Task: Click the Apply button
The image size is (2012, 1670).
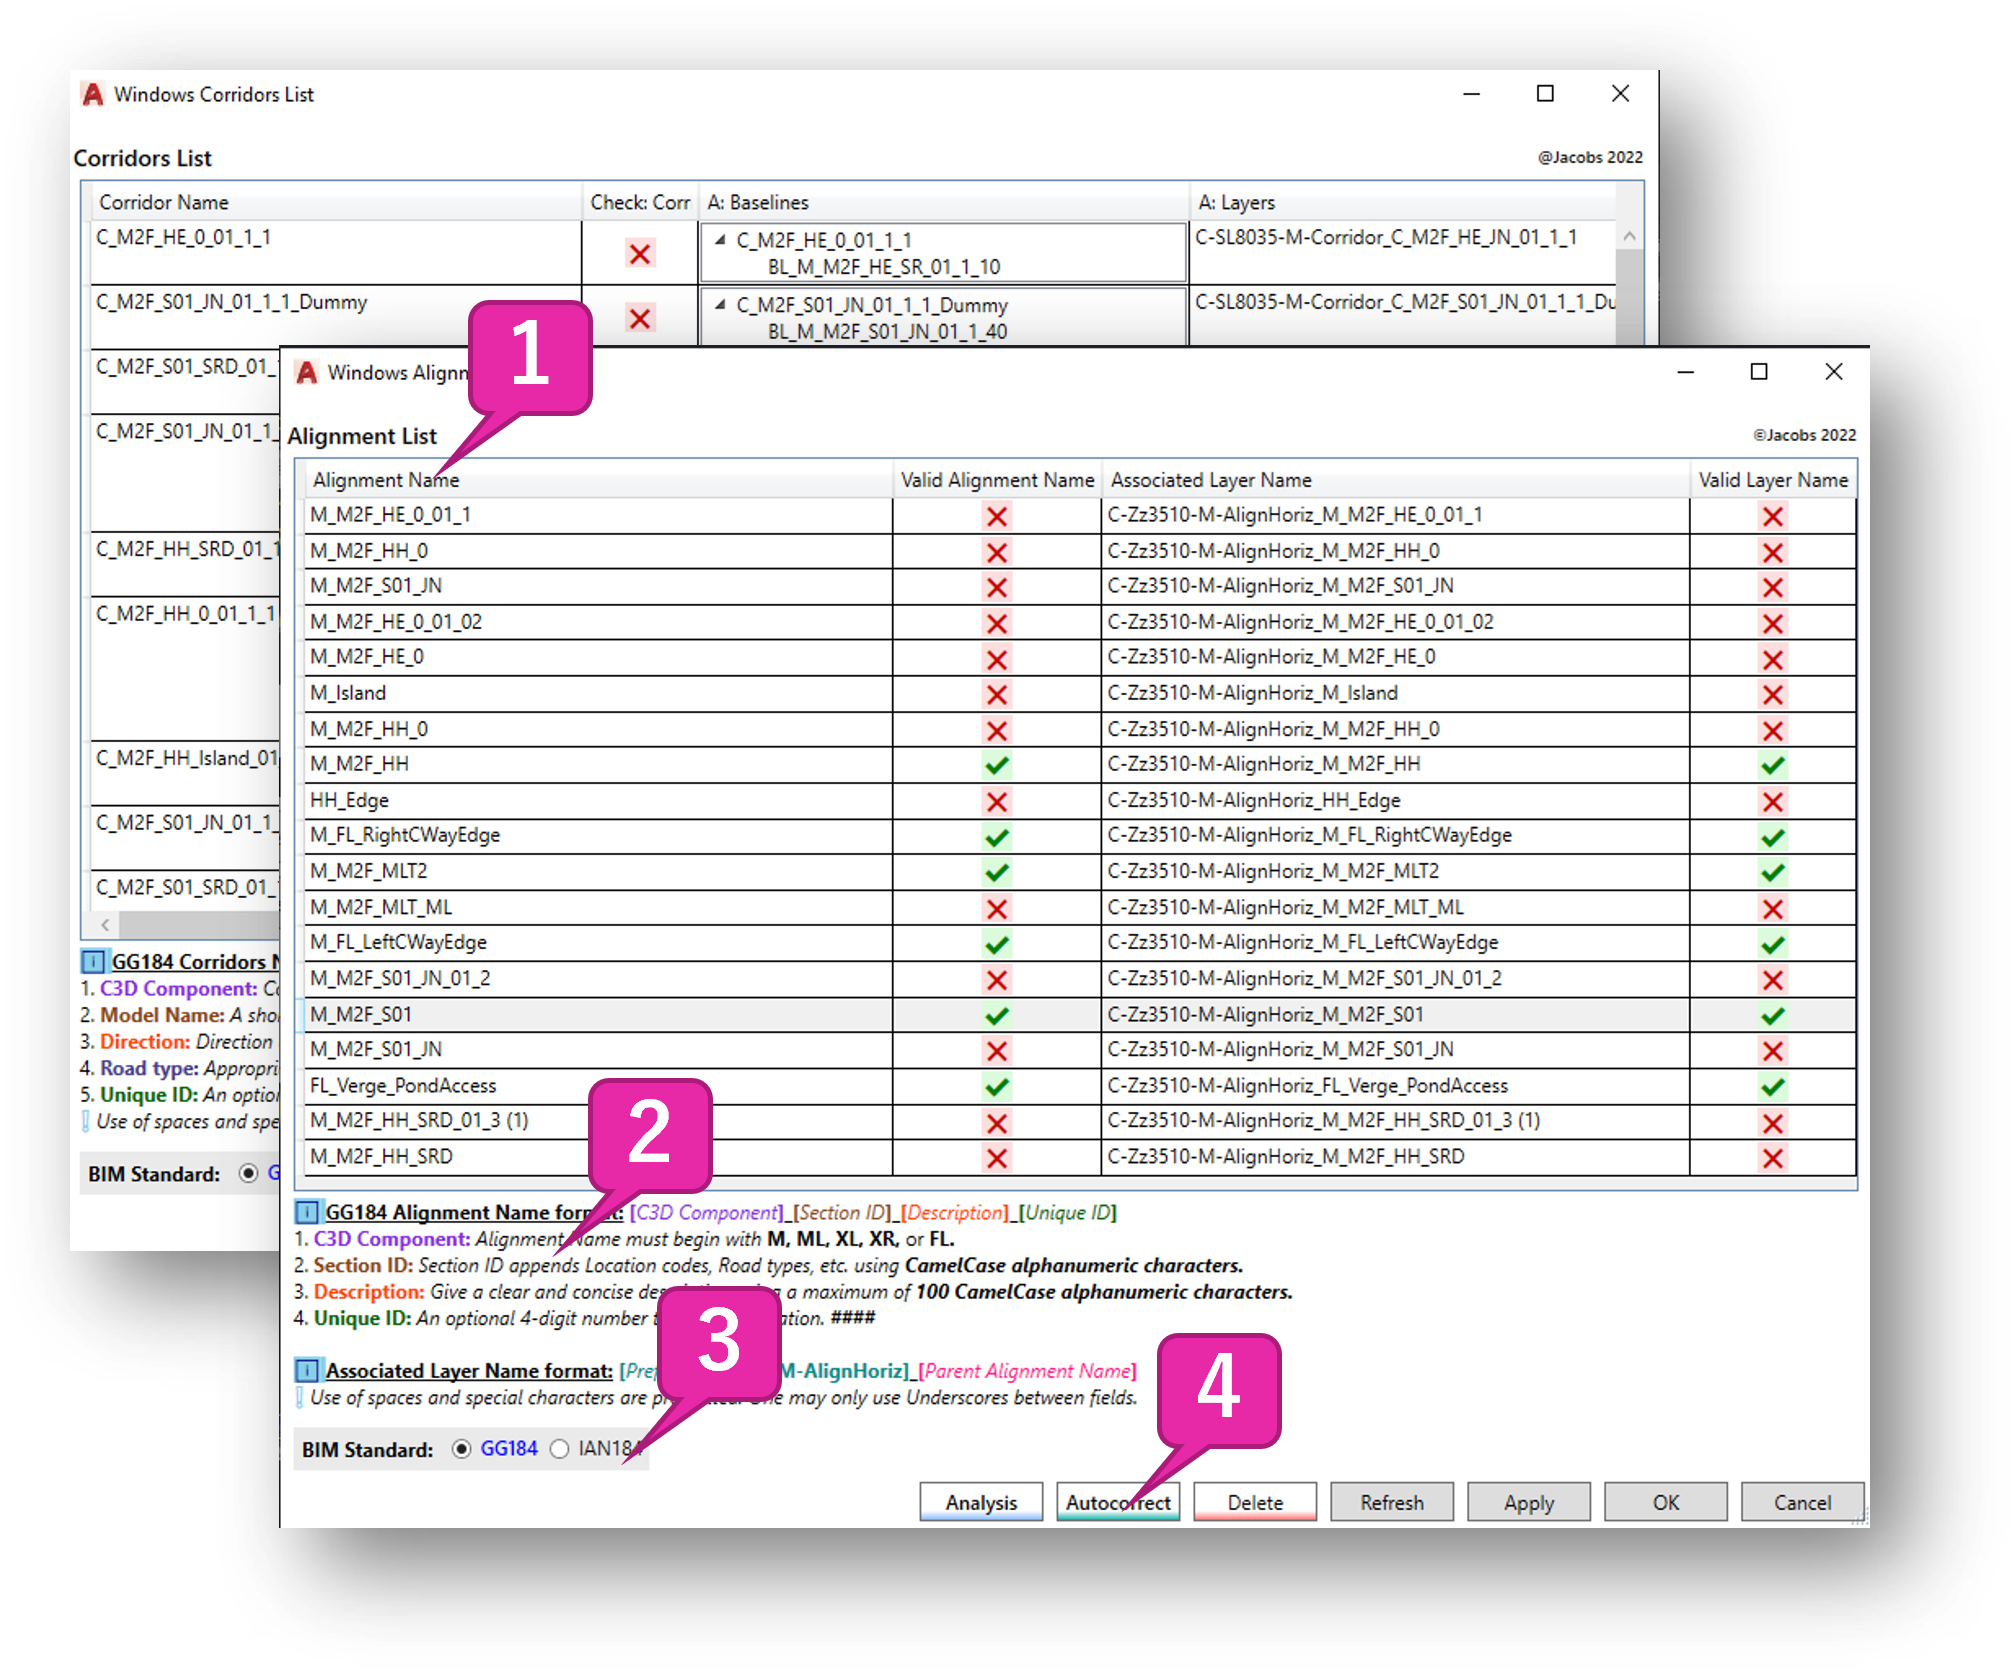Action: (1528, 1502)
